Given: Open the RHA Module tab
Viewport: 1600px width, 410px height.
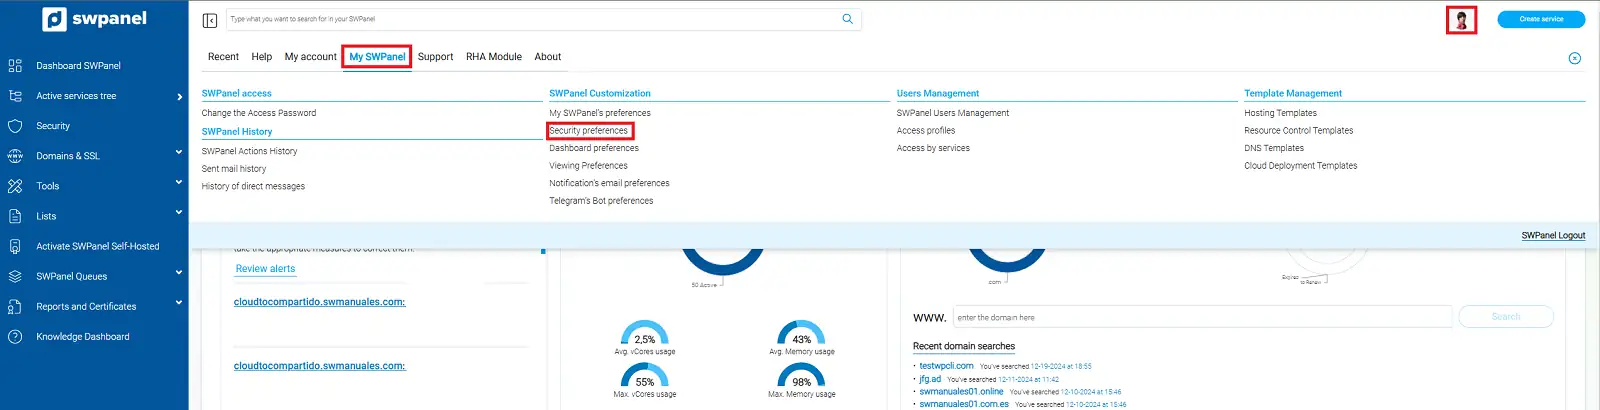Looking at the screenshot, I should (494, 57).
